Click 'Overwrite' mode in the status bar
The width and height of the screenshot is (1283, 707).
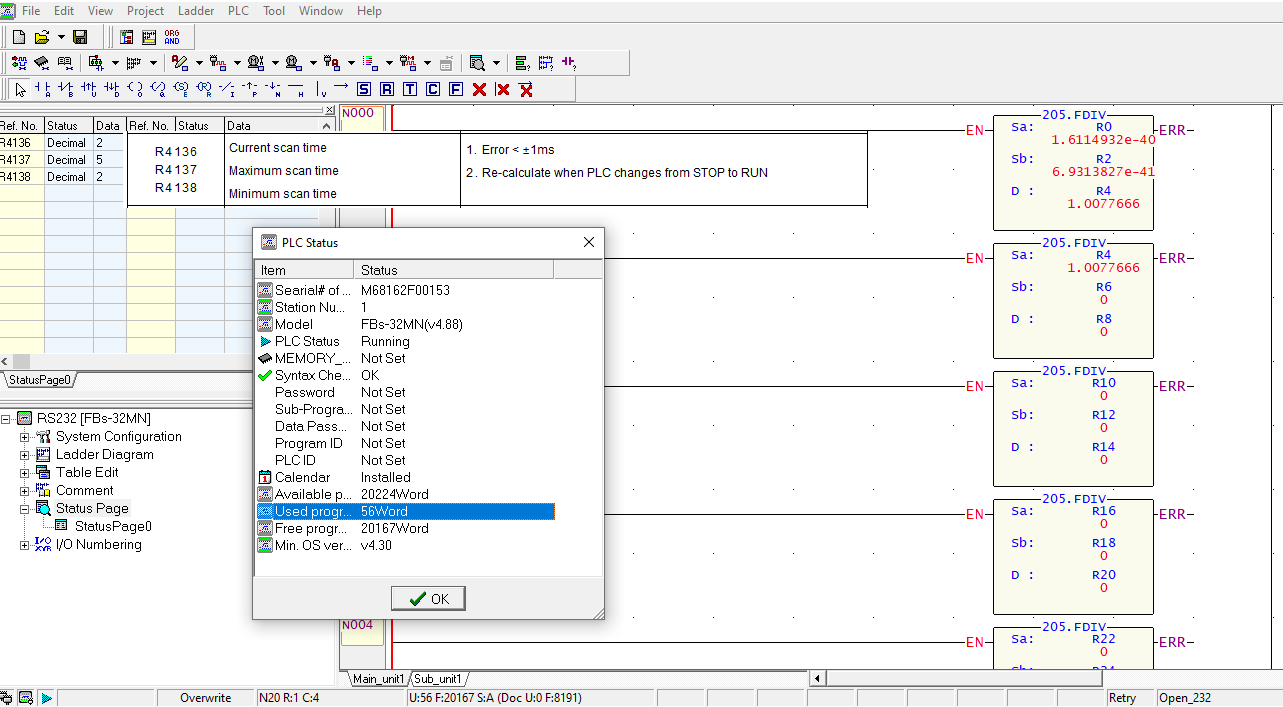point(206,698)
